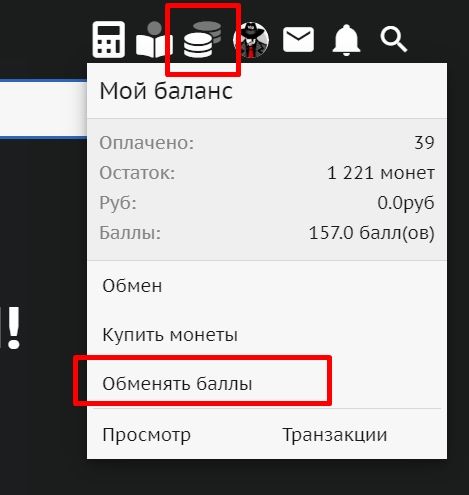
Task: Click the user avatar with hat
Action: pos(252,40)
